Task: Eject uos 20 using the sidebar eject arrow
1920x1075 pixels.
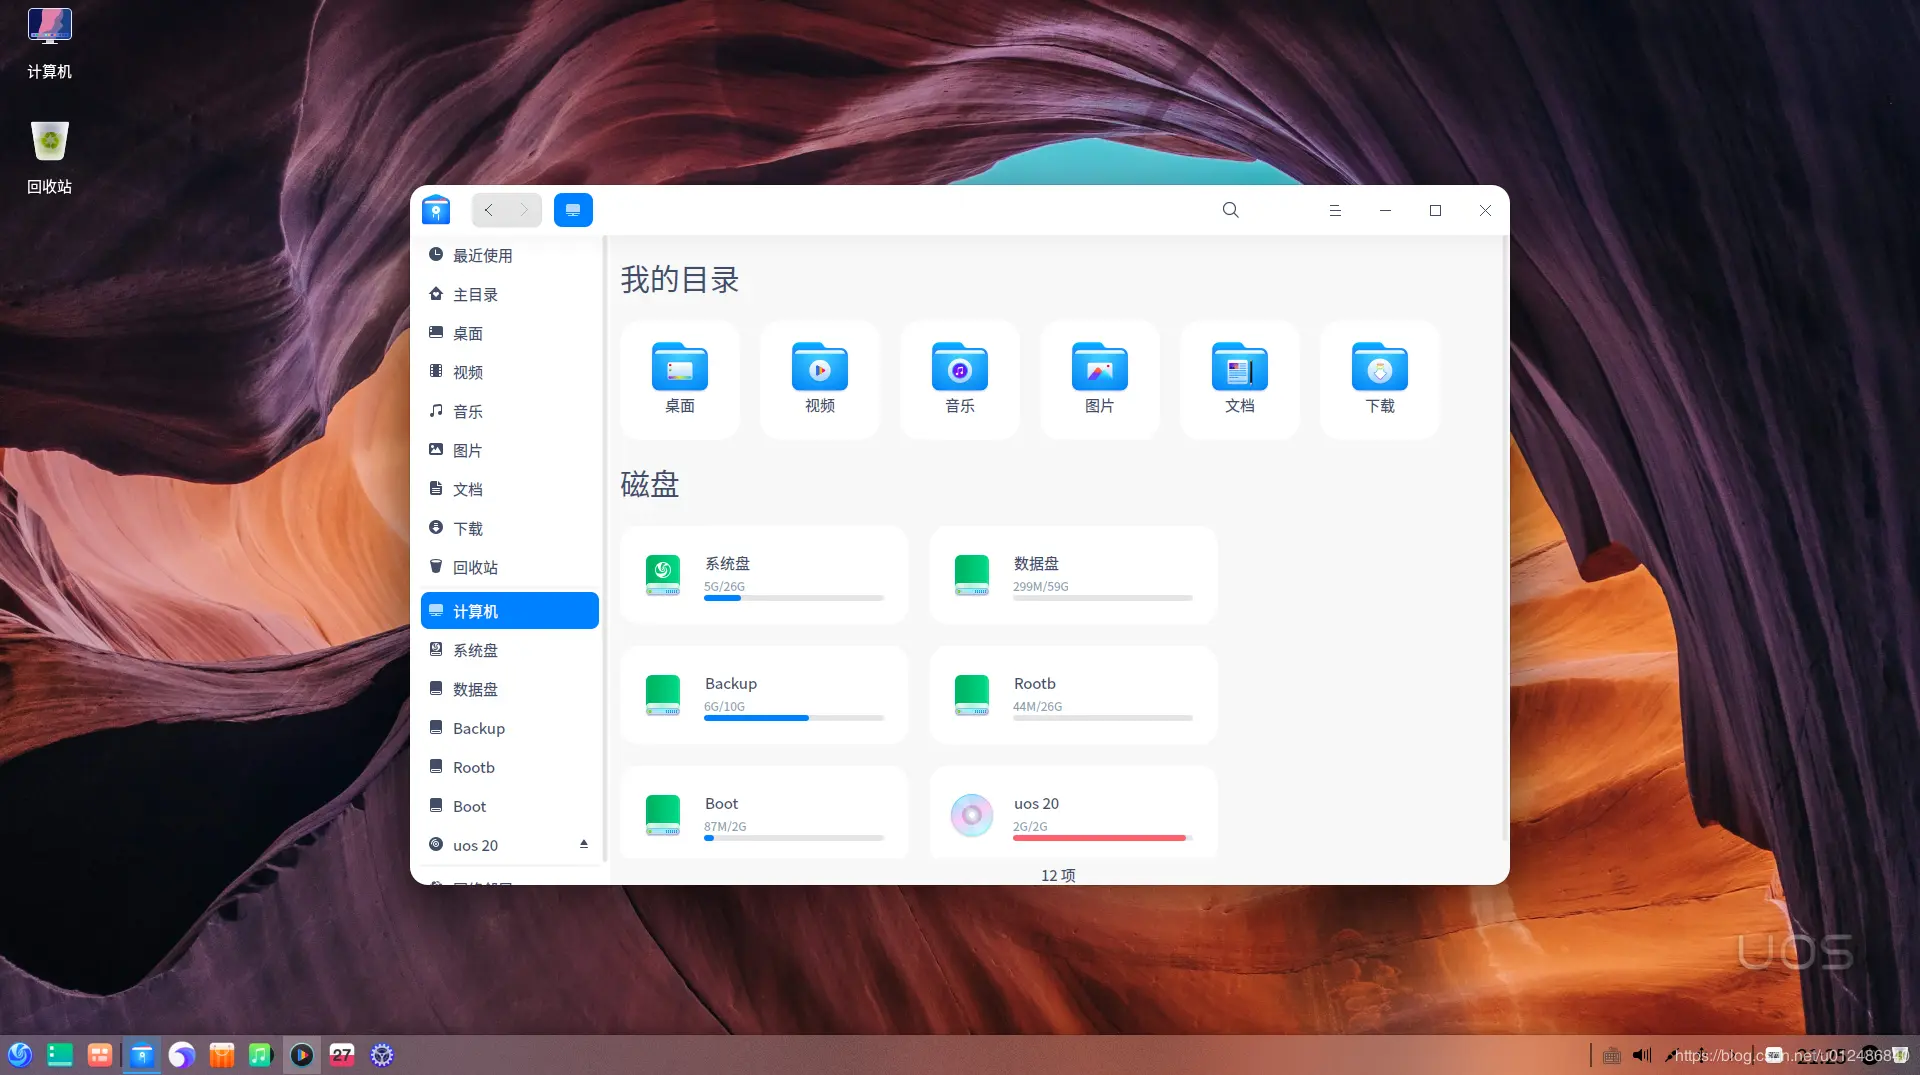Action: [584, 844]
